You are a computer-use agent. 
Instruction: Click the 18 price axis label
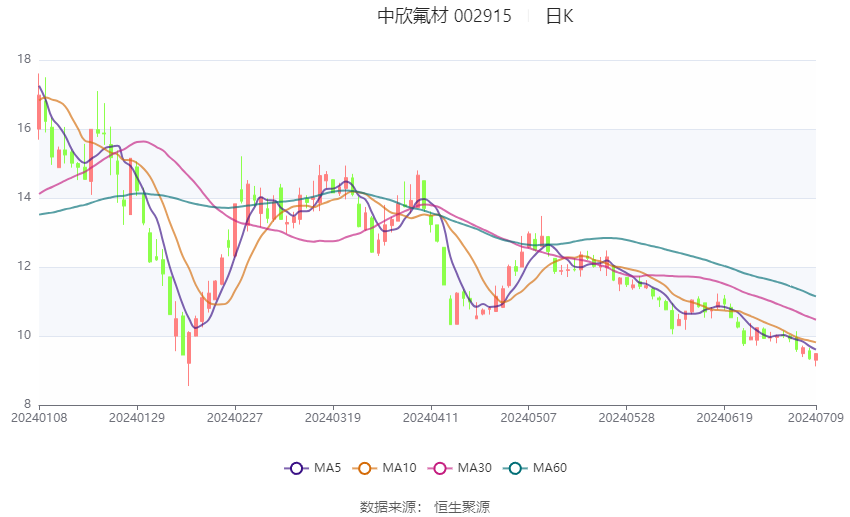pos(24,59)
